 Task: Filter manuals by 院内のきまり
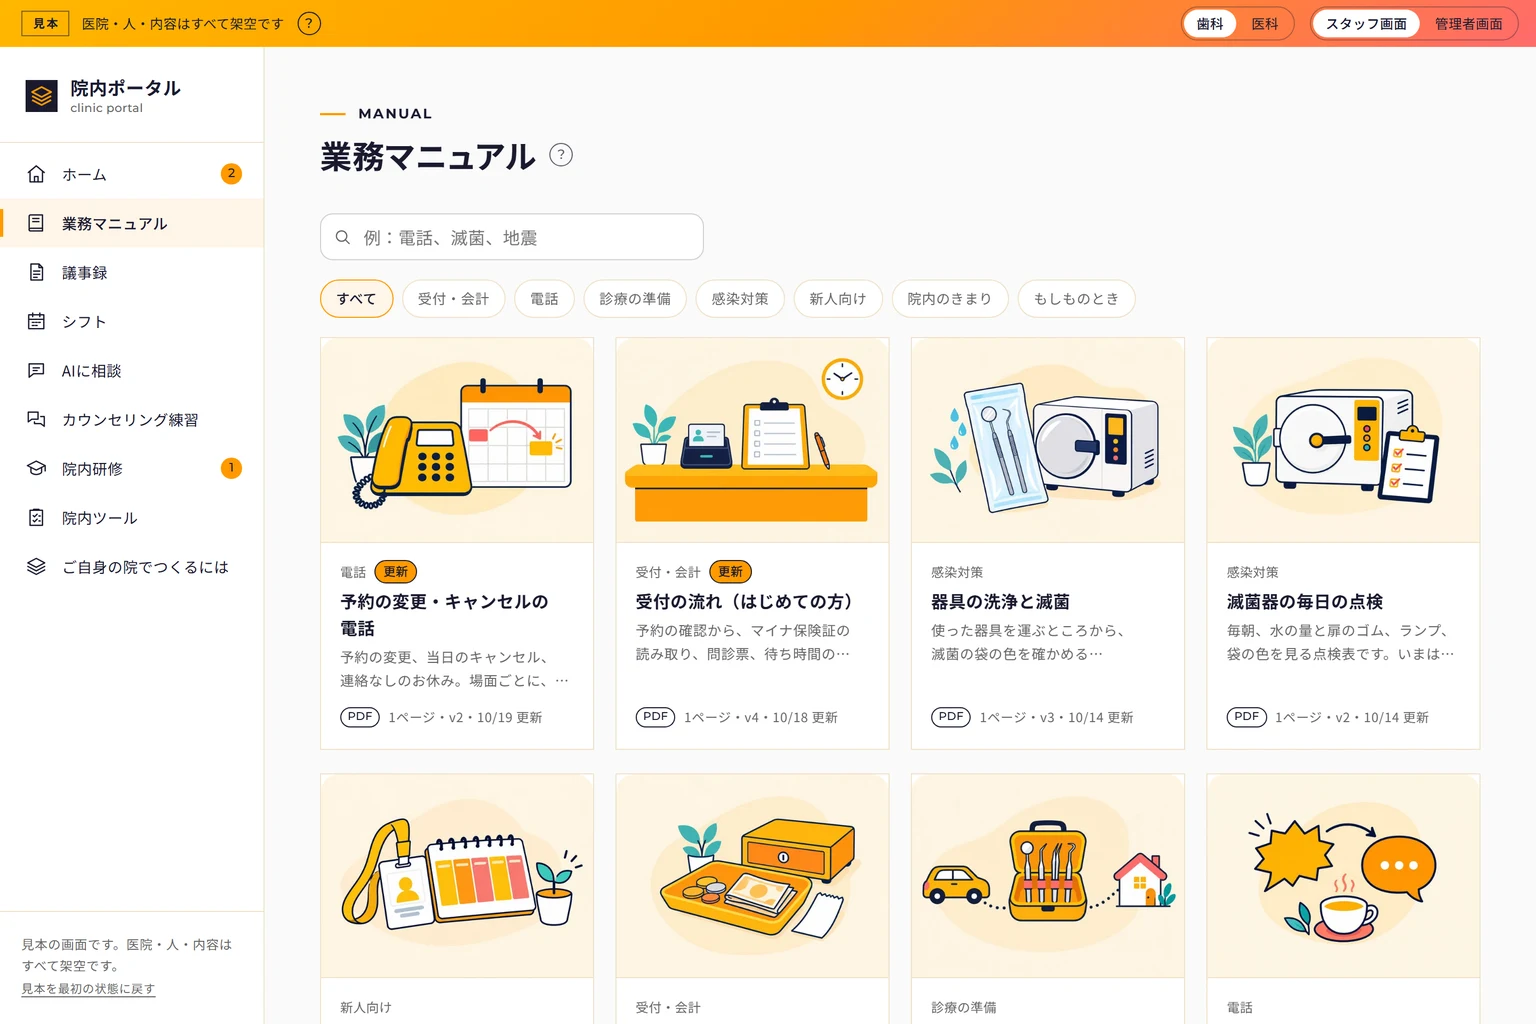coord(949,299)
